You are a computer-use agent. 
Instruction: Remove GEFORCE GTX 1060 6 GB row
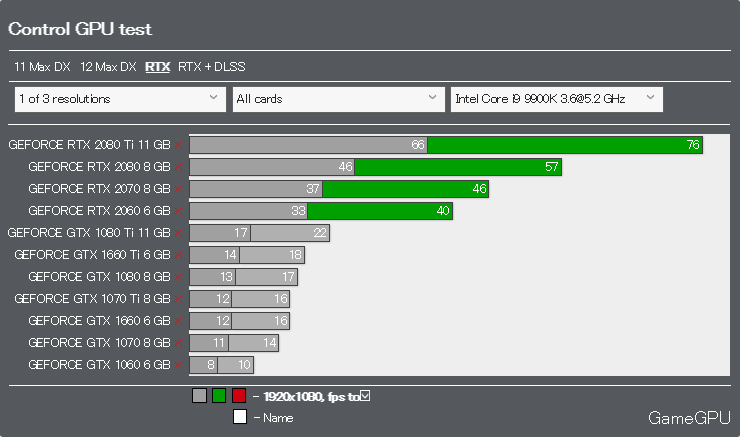[178, 365]
